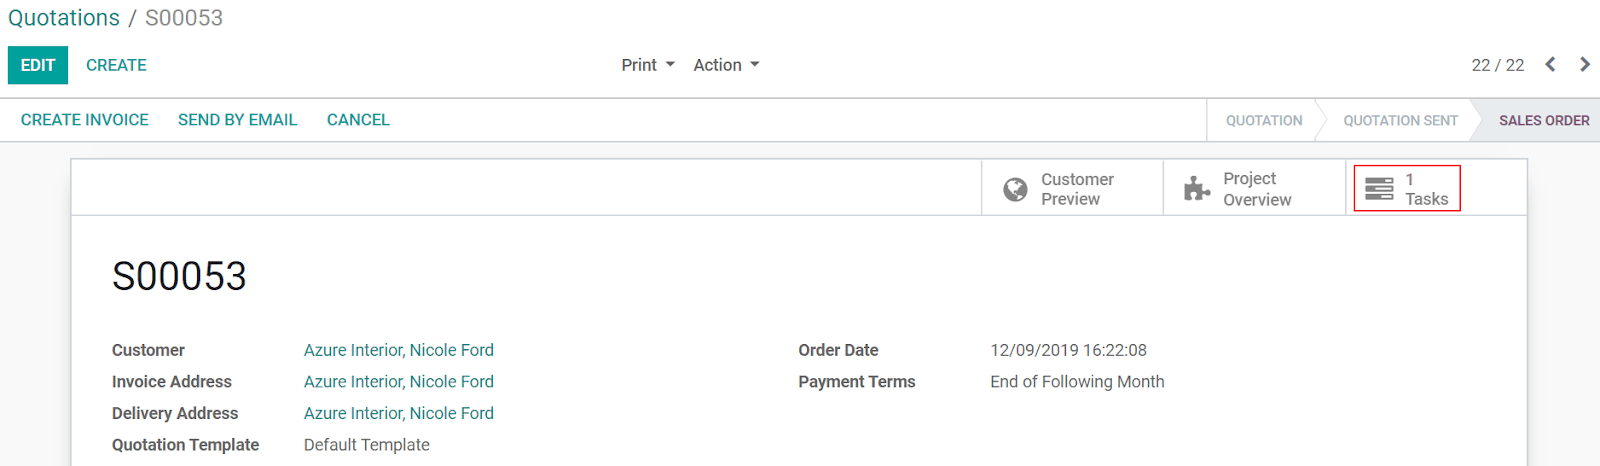
Task: Click the Customer Preview globe icon
Action: point(1015,189)
